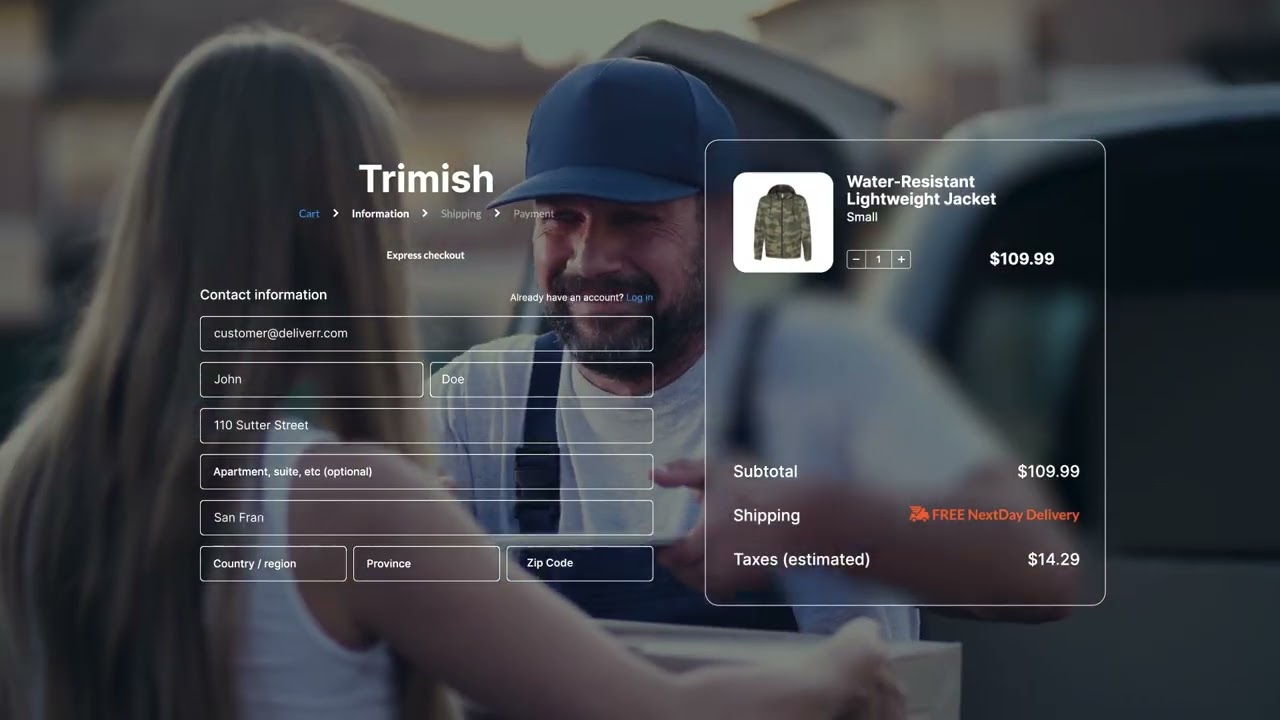
Task: Follow the Log in link
Action: [639, 297]
